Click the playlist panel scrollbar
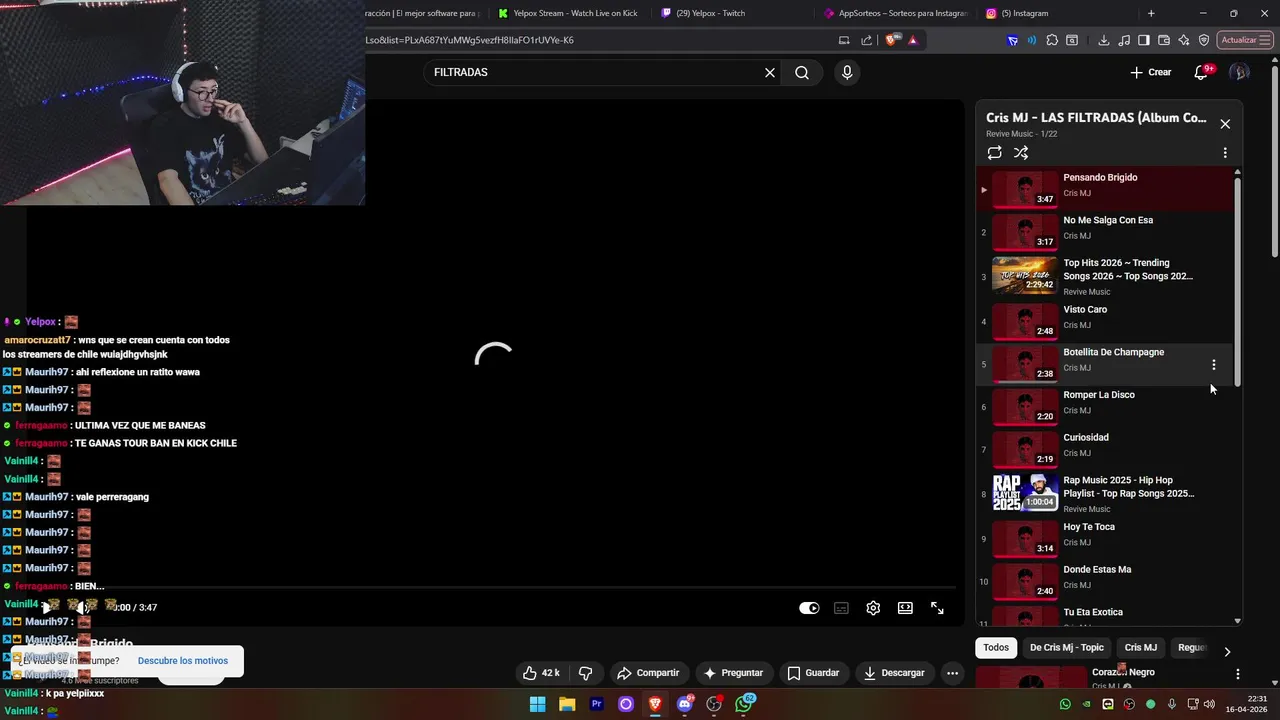1280x720 pixels. click(1237, 283)
